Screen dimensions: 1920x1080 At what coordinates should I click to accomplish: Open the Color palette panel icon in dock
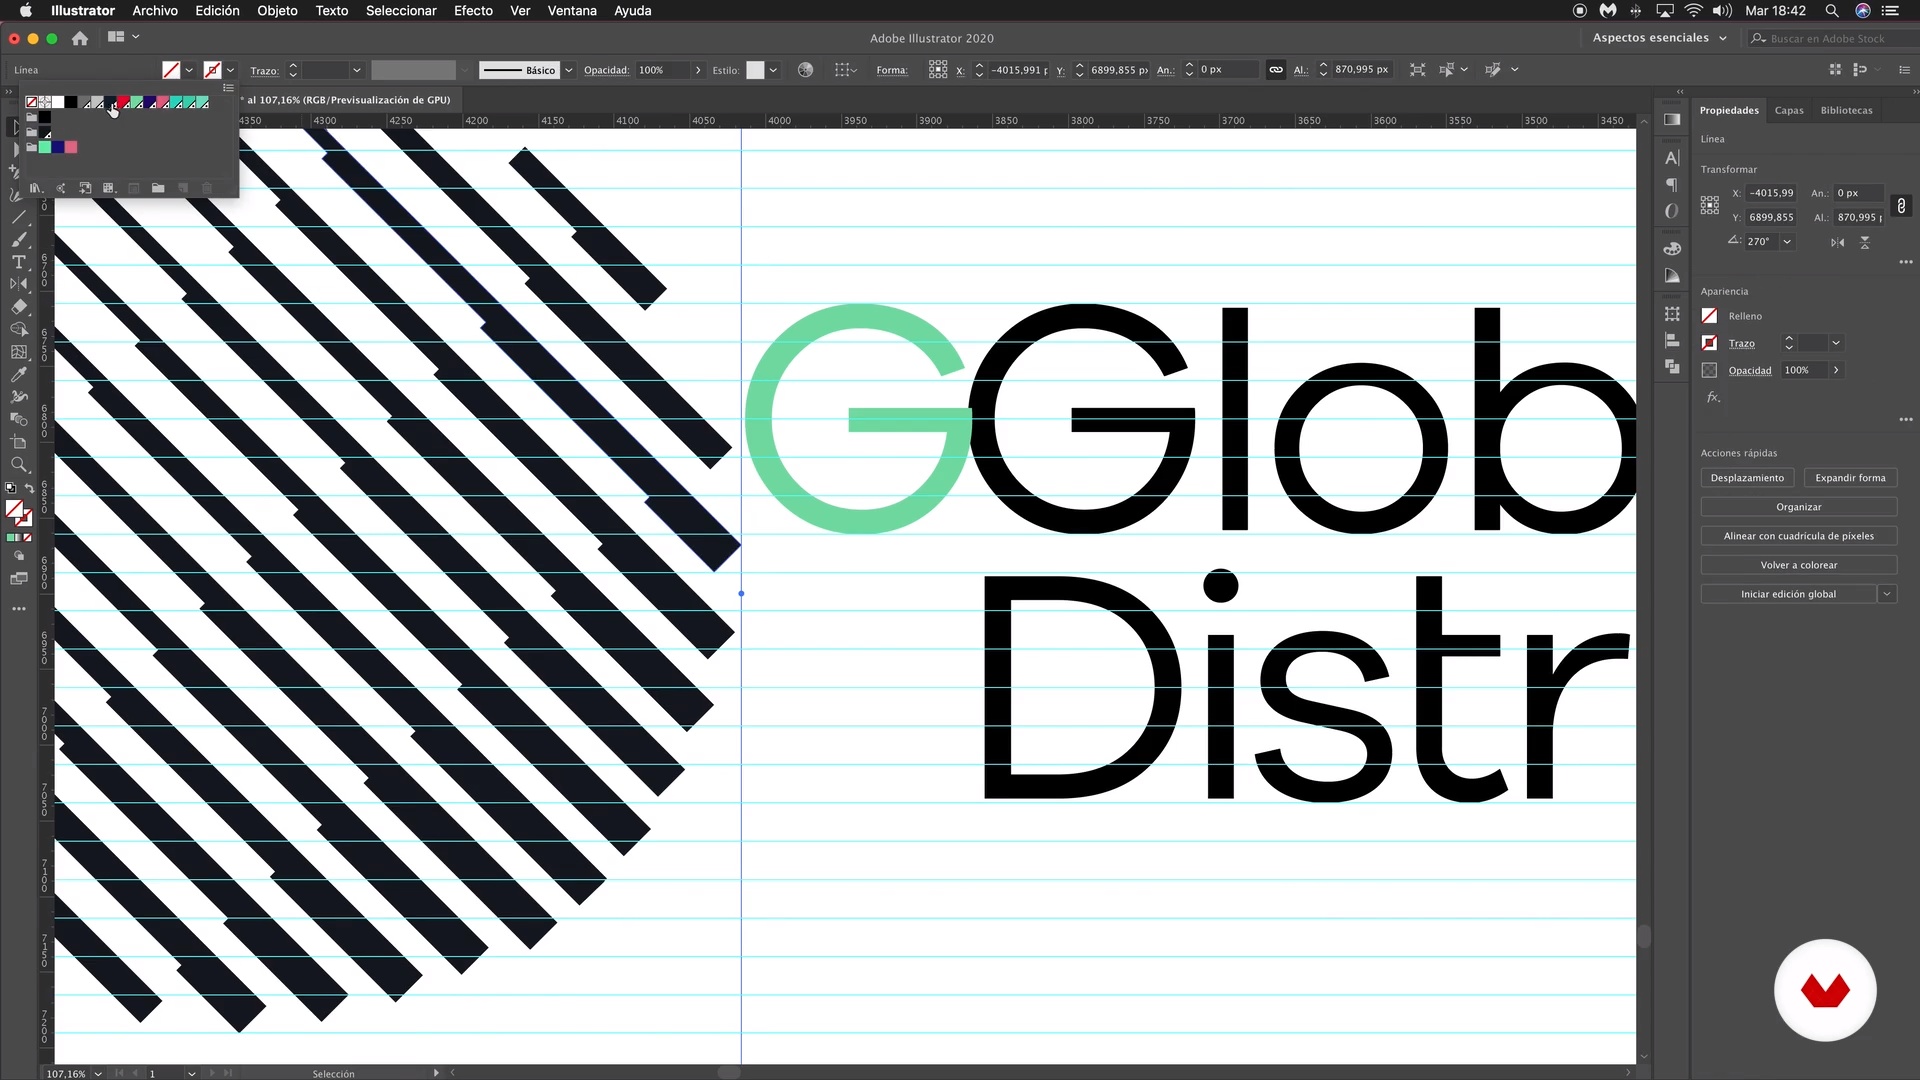coord(1672,249)
